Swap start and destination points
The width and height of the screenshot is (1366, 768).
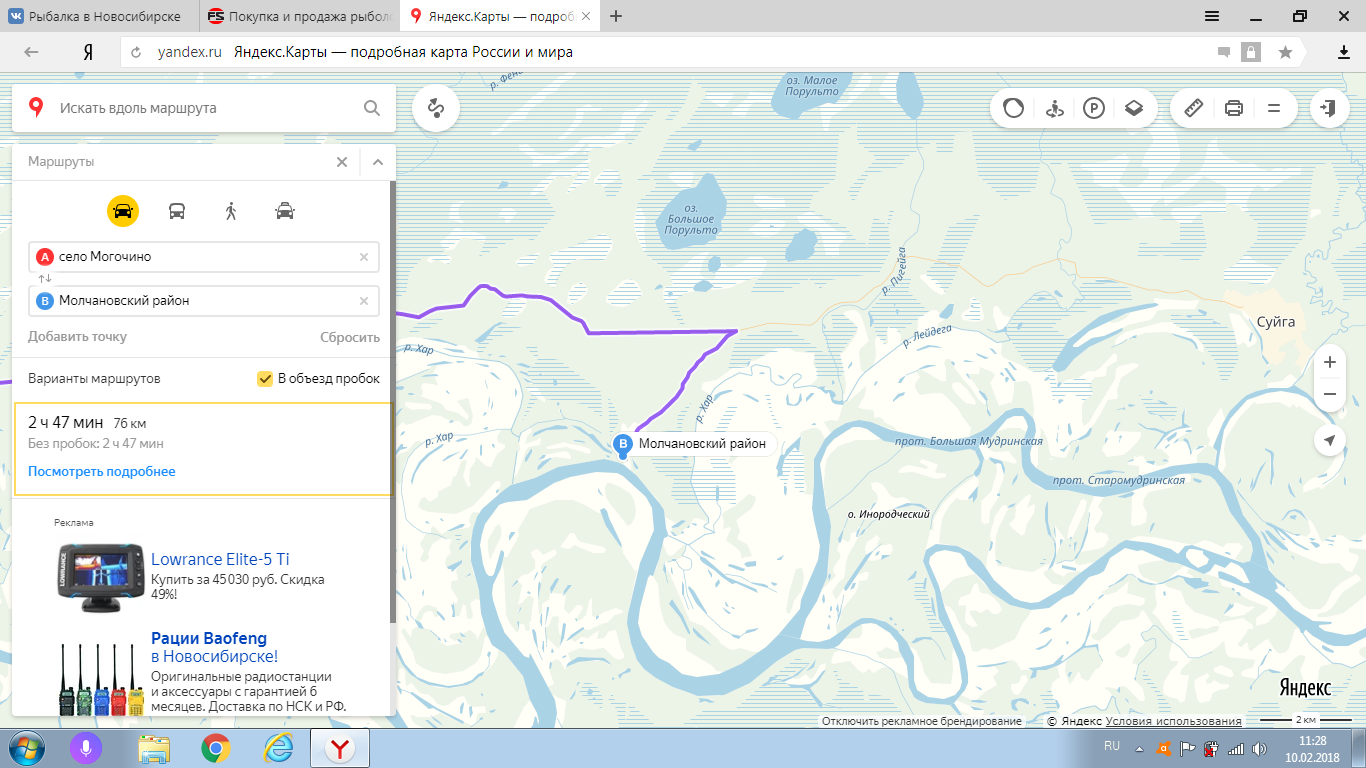tap(44, 279)
